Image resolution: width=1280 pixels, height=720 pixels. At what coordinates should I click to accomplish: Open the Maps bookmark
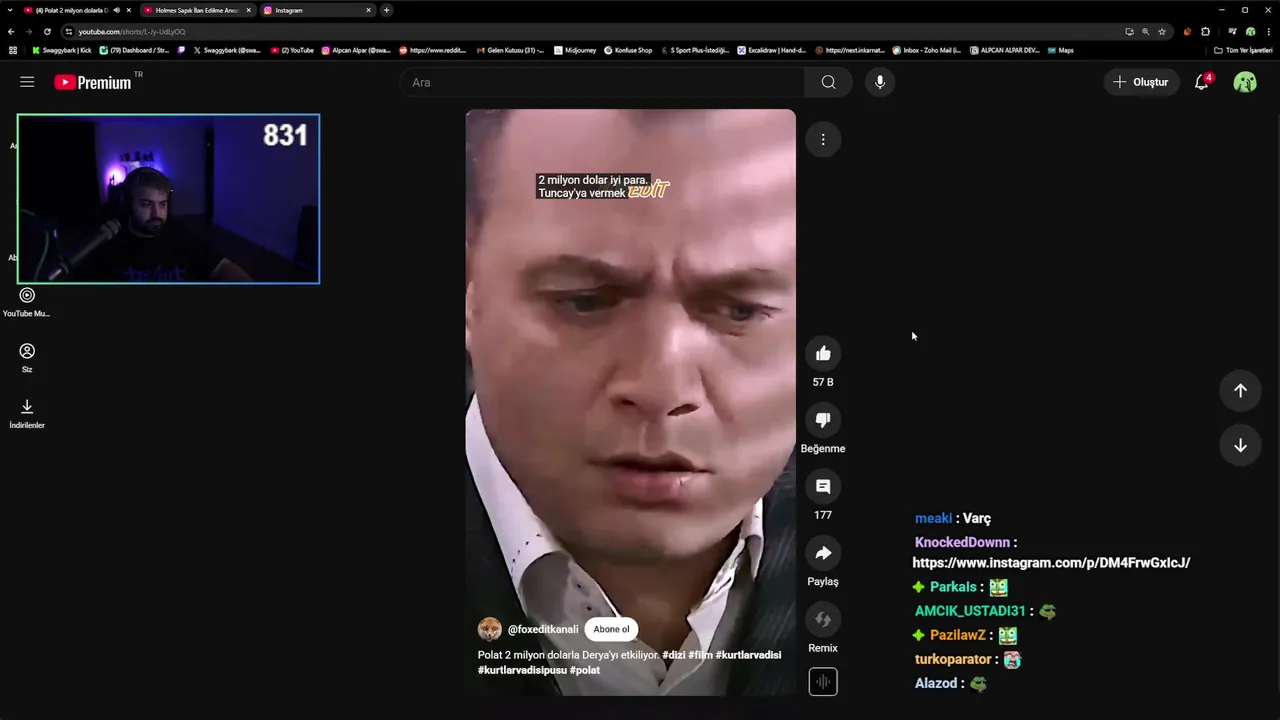coord(1060,50)
